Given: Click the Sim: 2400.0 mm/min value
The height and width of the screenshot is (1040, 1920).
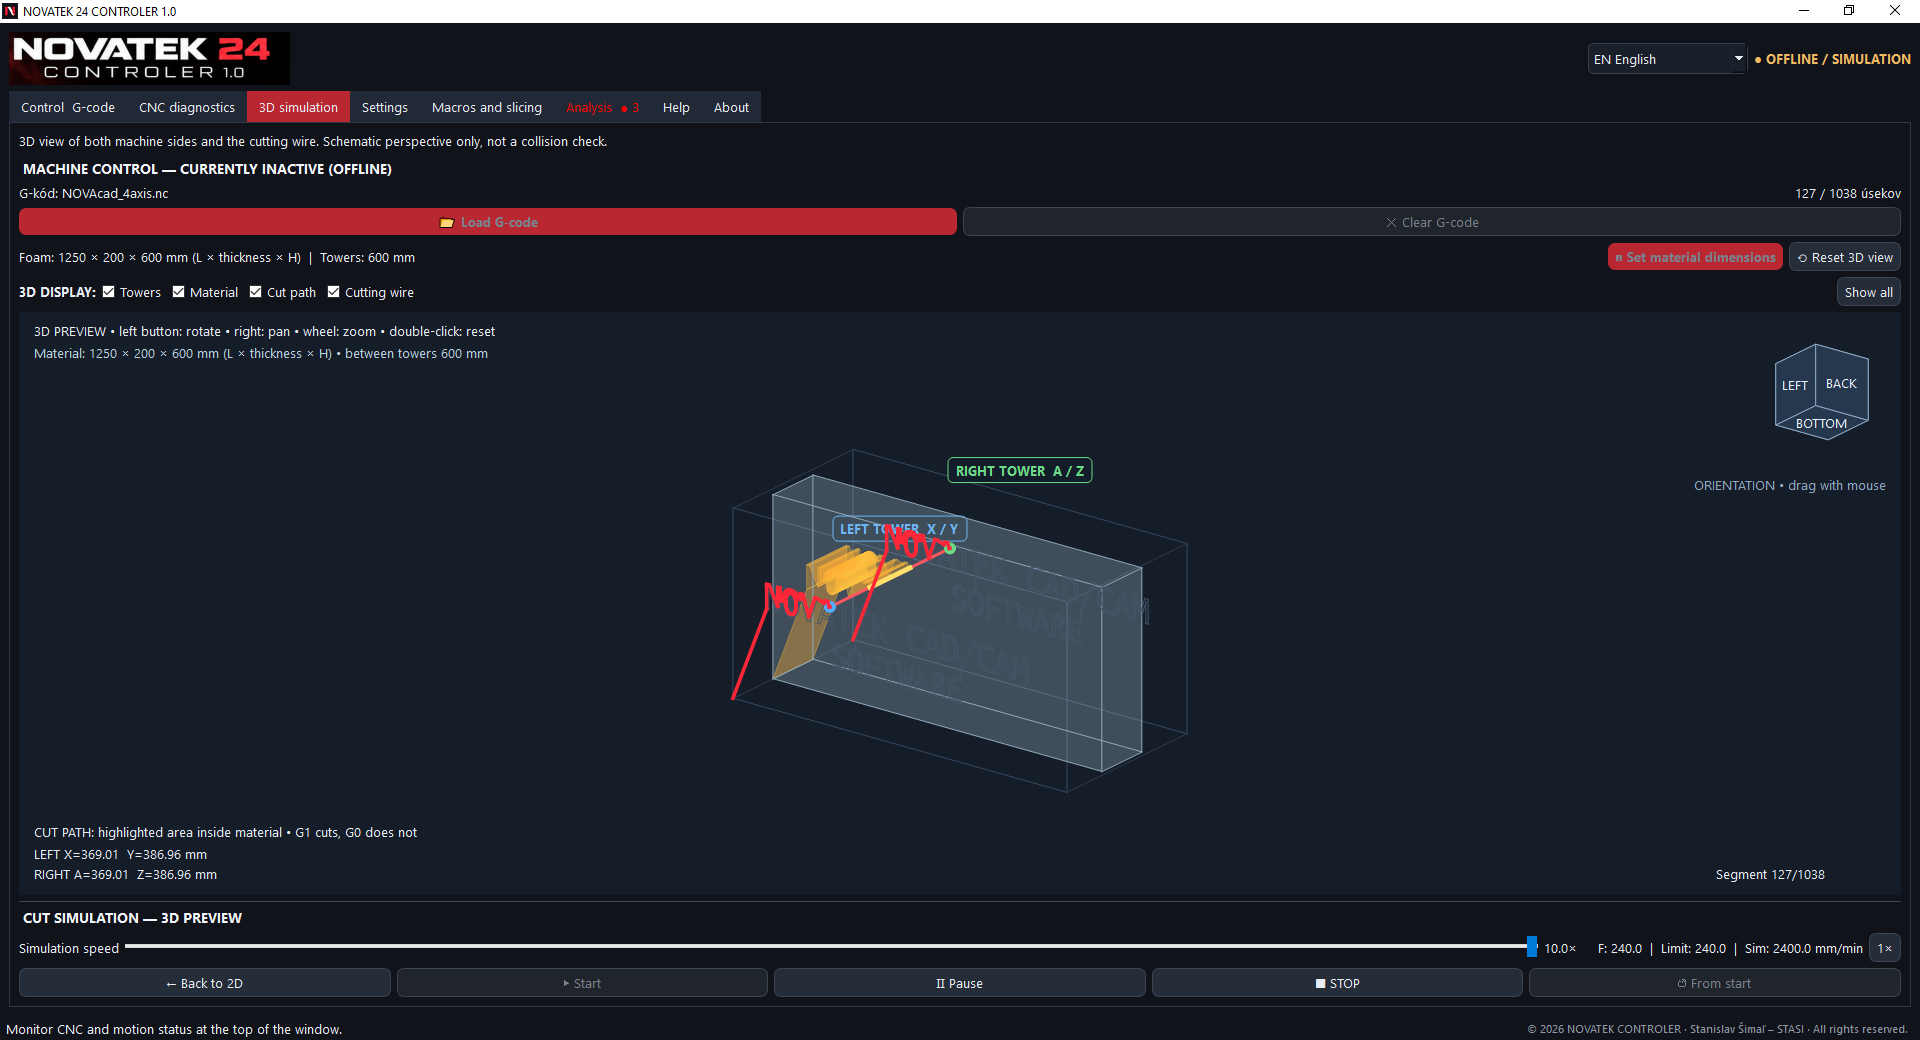Looking at the screenshot, I should [x=1804, y=948].
